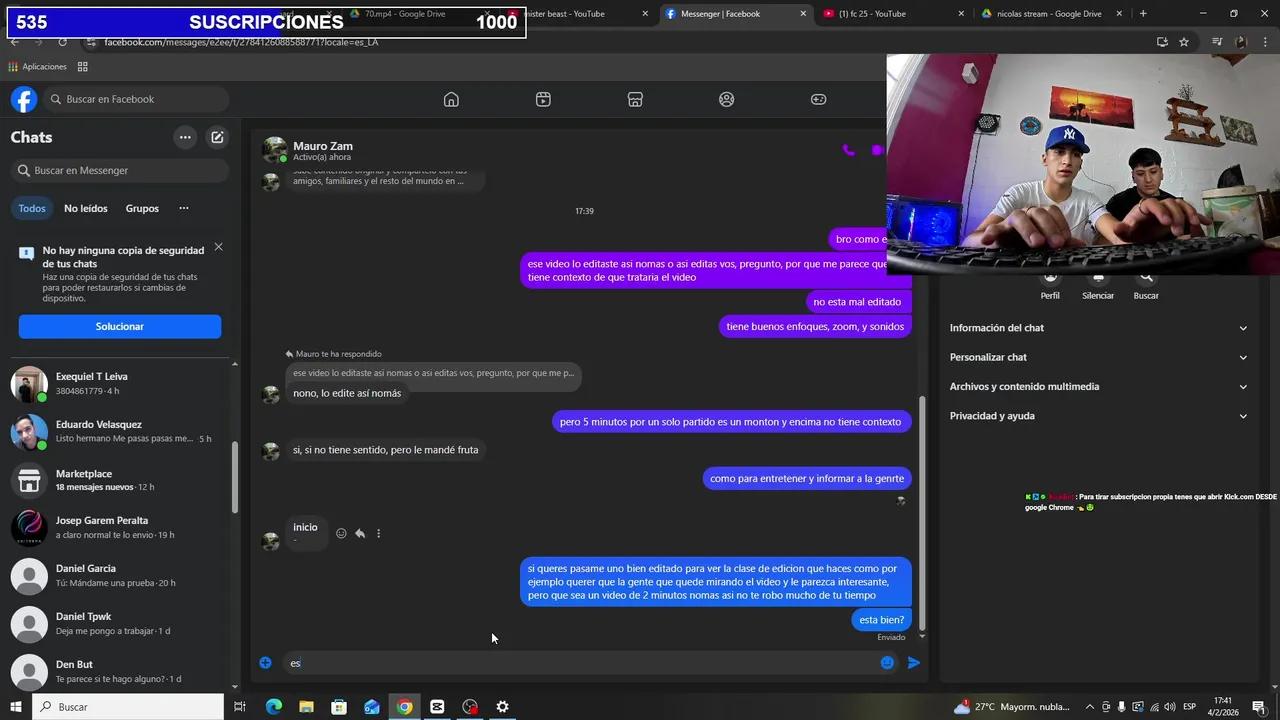Expand Archivos y contenido multimedia section
The height and width of the screenshot is (720, 1280).
1098,386
